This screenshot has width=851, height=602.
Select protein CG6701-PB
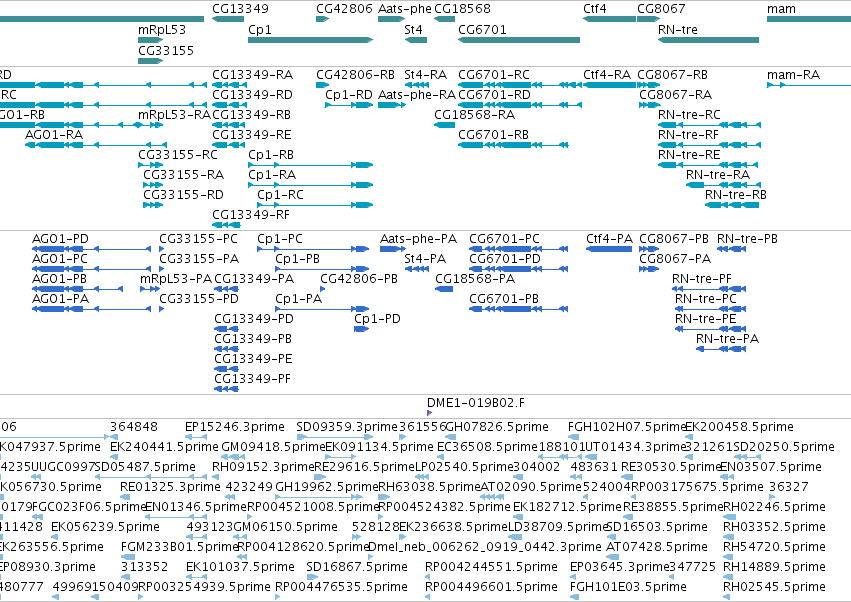[x=504, y=299]
